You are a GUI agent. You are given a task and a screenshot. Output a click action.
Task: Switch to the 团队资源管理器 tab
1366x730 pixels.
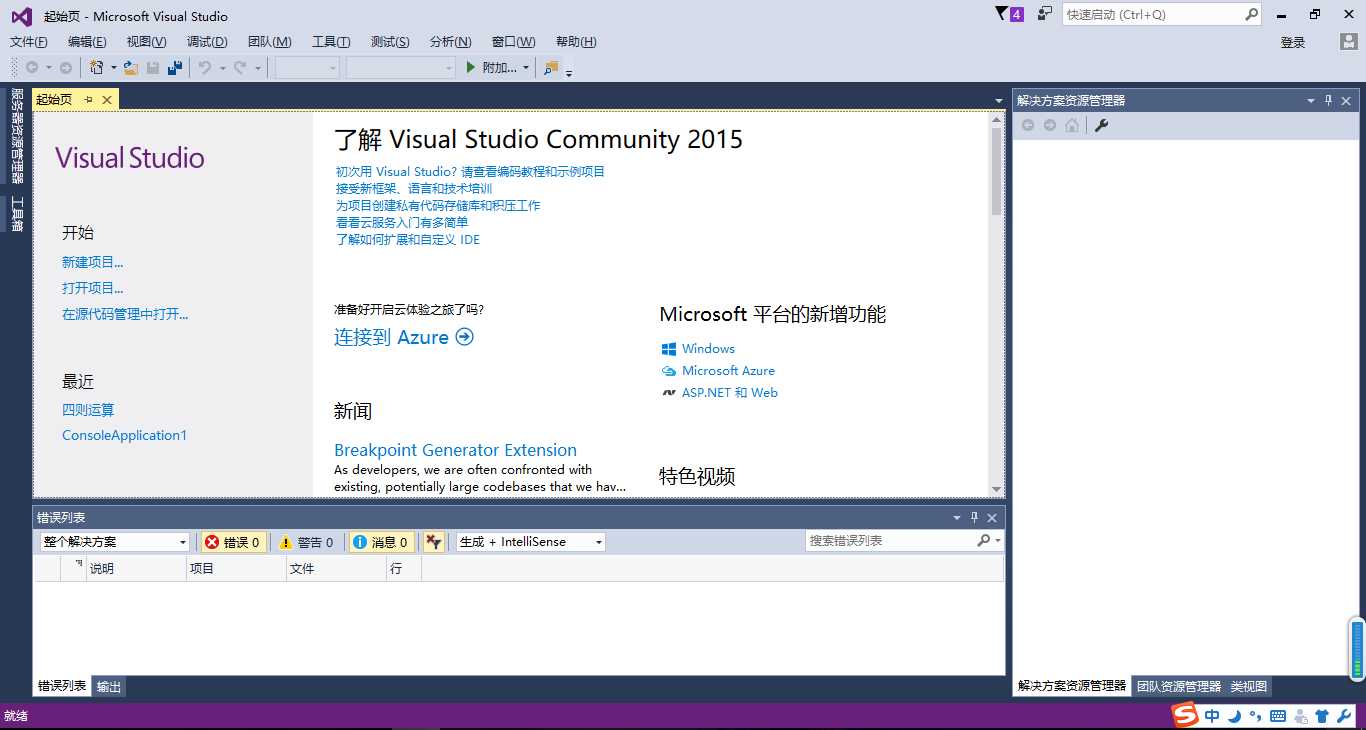(x=1179, y=687)
